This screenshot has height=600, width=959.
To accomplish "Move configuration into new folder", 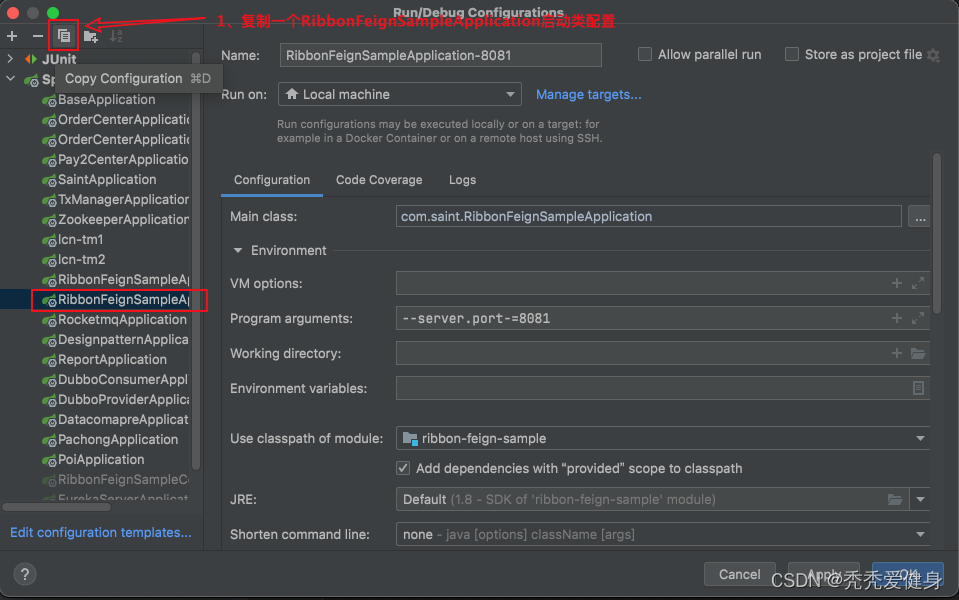I will 91,37.
